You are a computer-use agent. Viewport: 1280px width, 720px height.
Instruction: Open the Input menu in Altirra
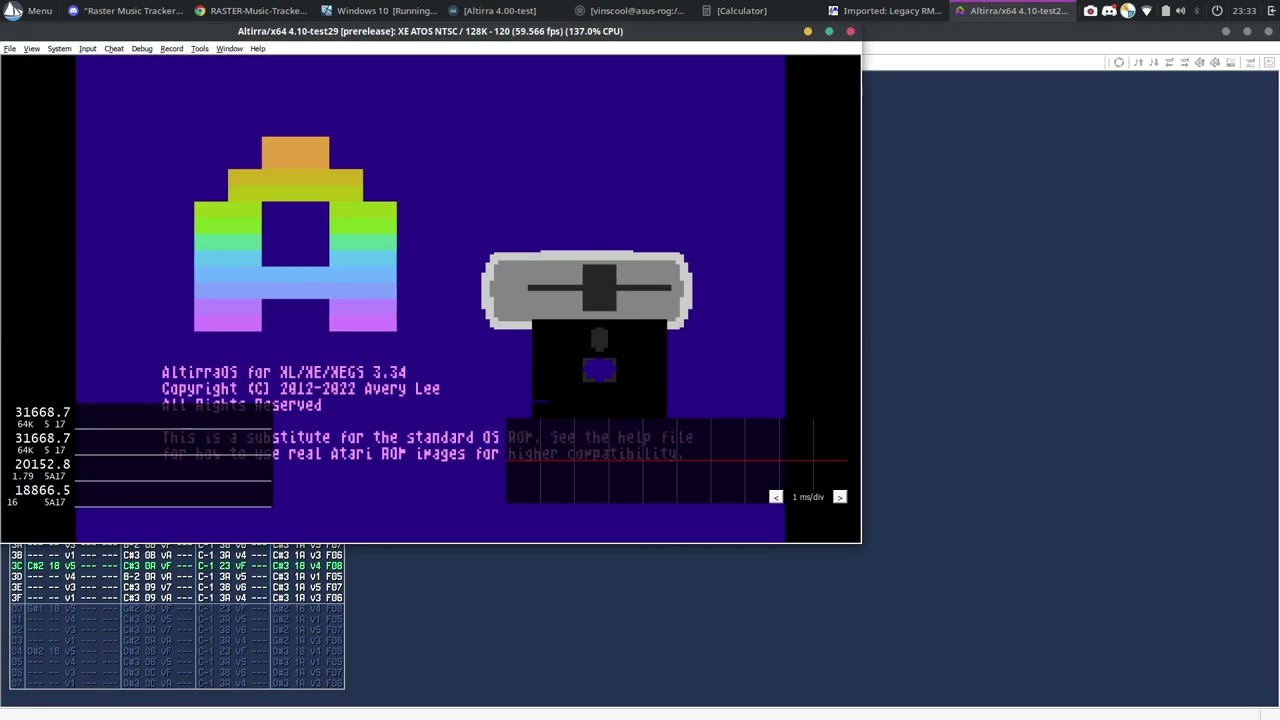[x=88, y=48]
